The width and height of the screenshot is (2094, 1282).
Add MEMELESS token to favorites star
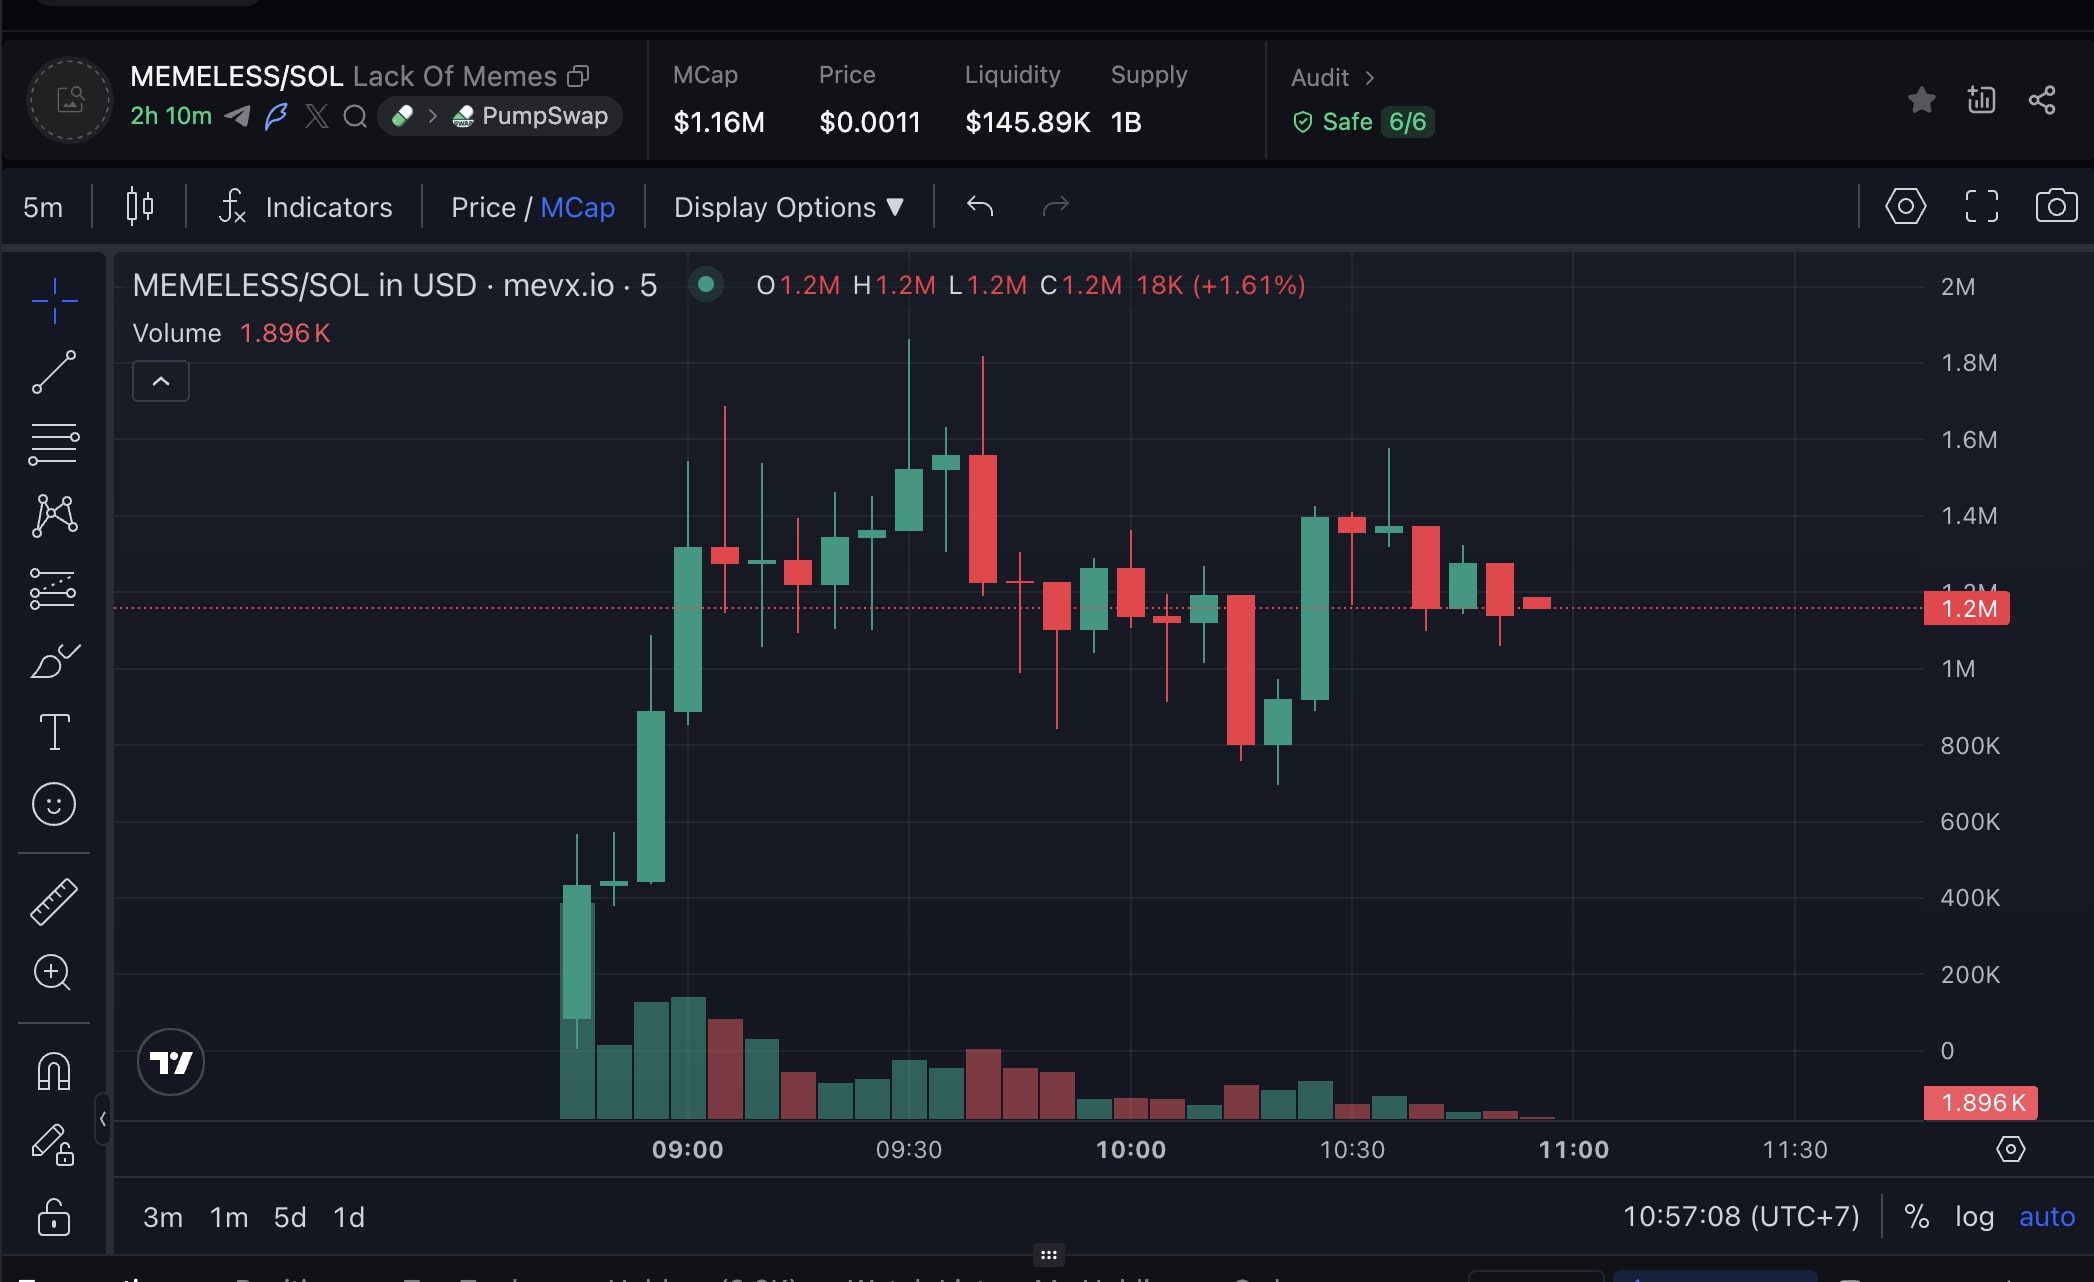(1921, 100)
